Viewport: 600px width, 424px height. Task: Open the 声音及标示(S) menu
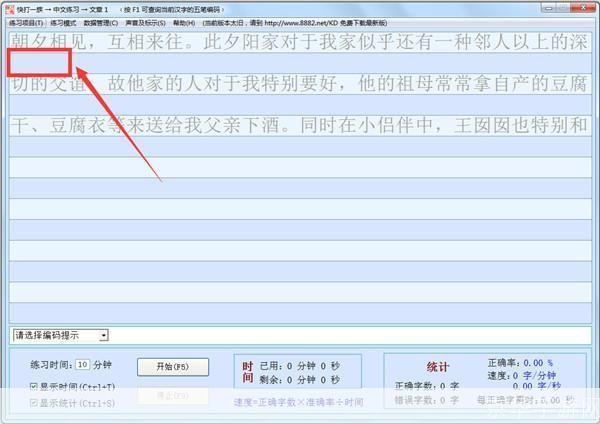(145, 23)
